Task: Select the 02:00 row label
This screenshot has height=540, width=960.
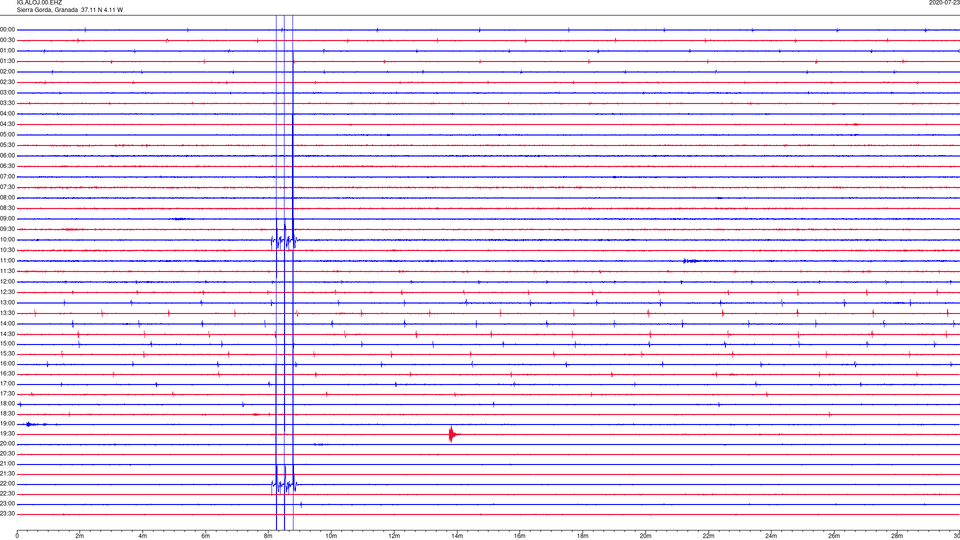Action: pyautogui.click(x=8, y=72)
